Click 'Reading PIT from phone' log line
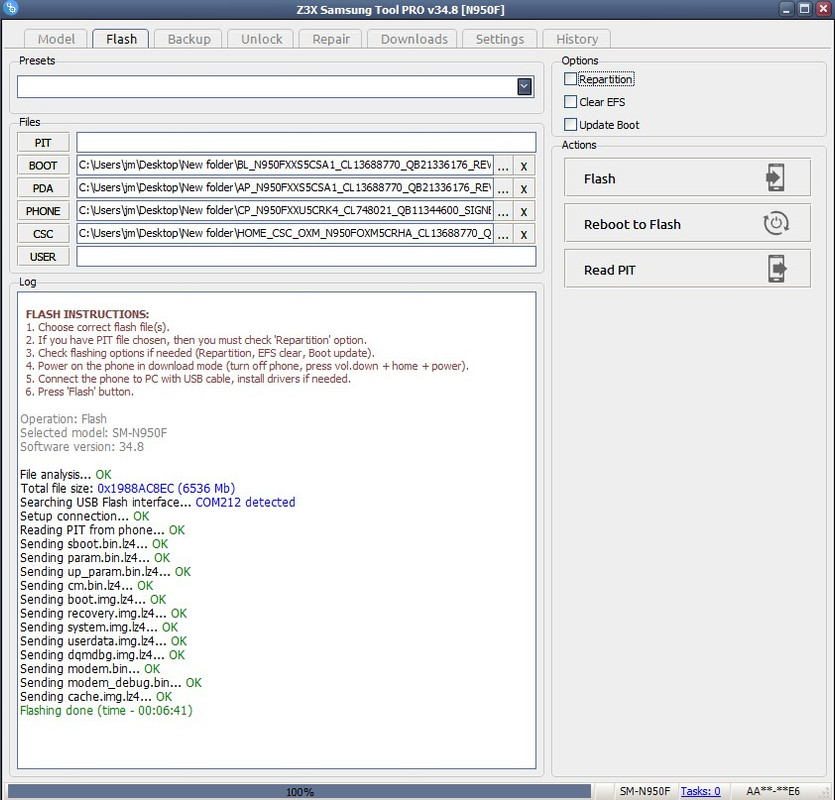The width and height of the screenshot is (835, 800). point(102,530)
